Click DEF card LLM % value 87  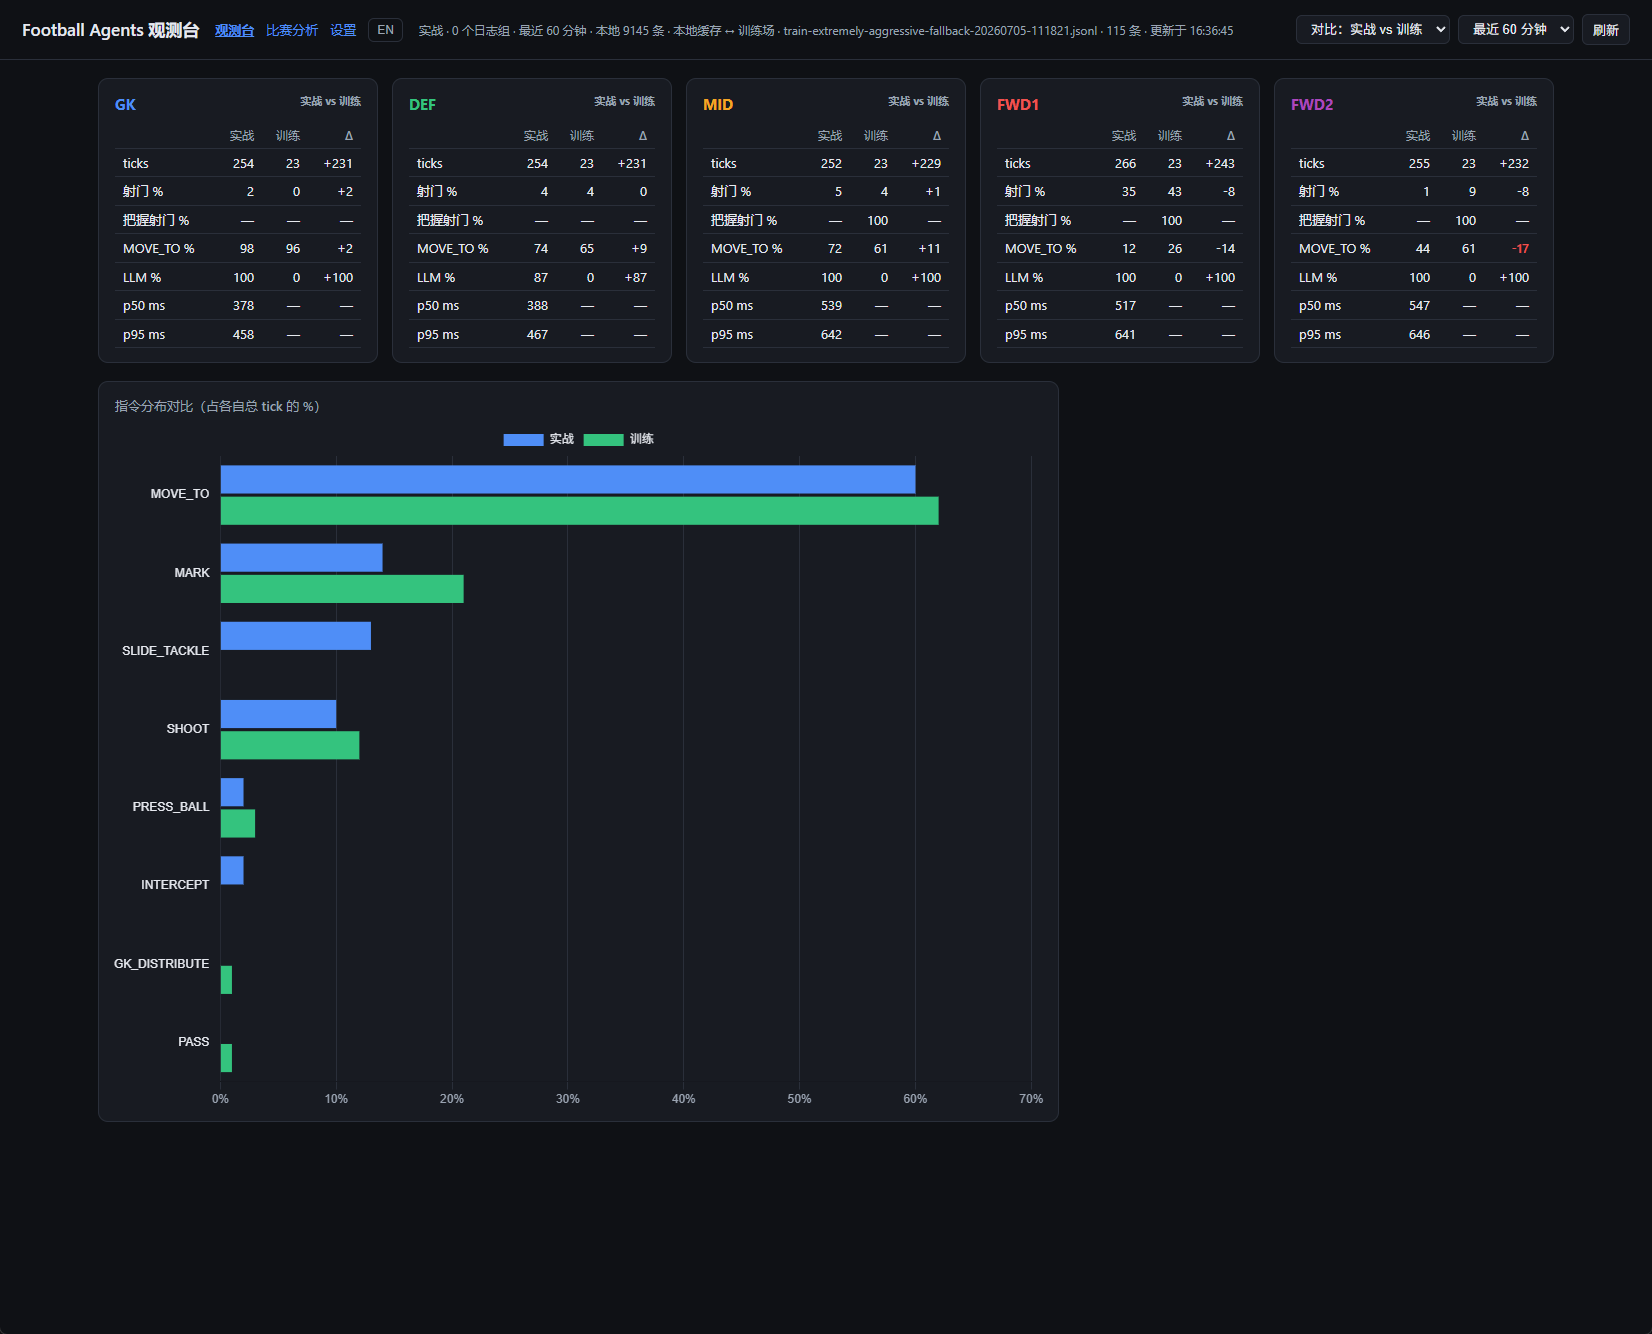pyautogui.click(x=541, y=278)
